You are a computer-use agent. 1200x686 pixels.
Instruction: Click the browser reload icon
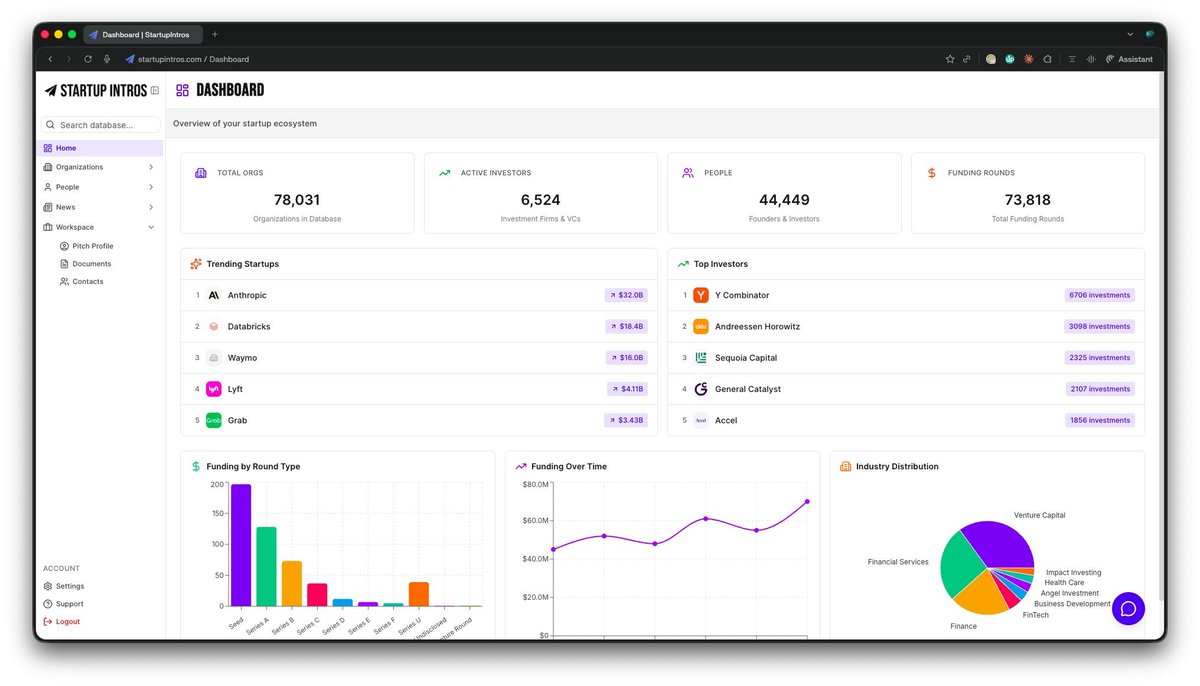pos(88,59)
